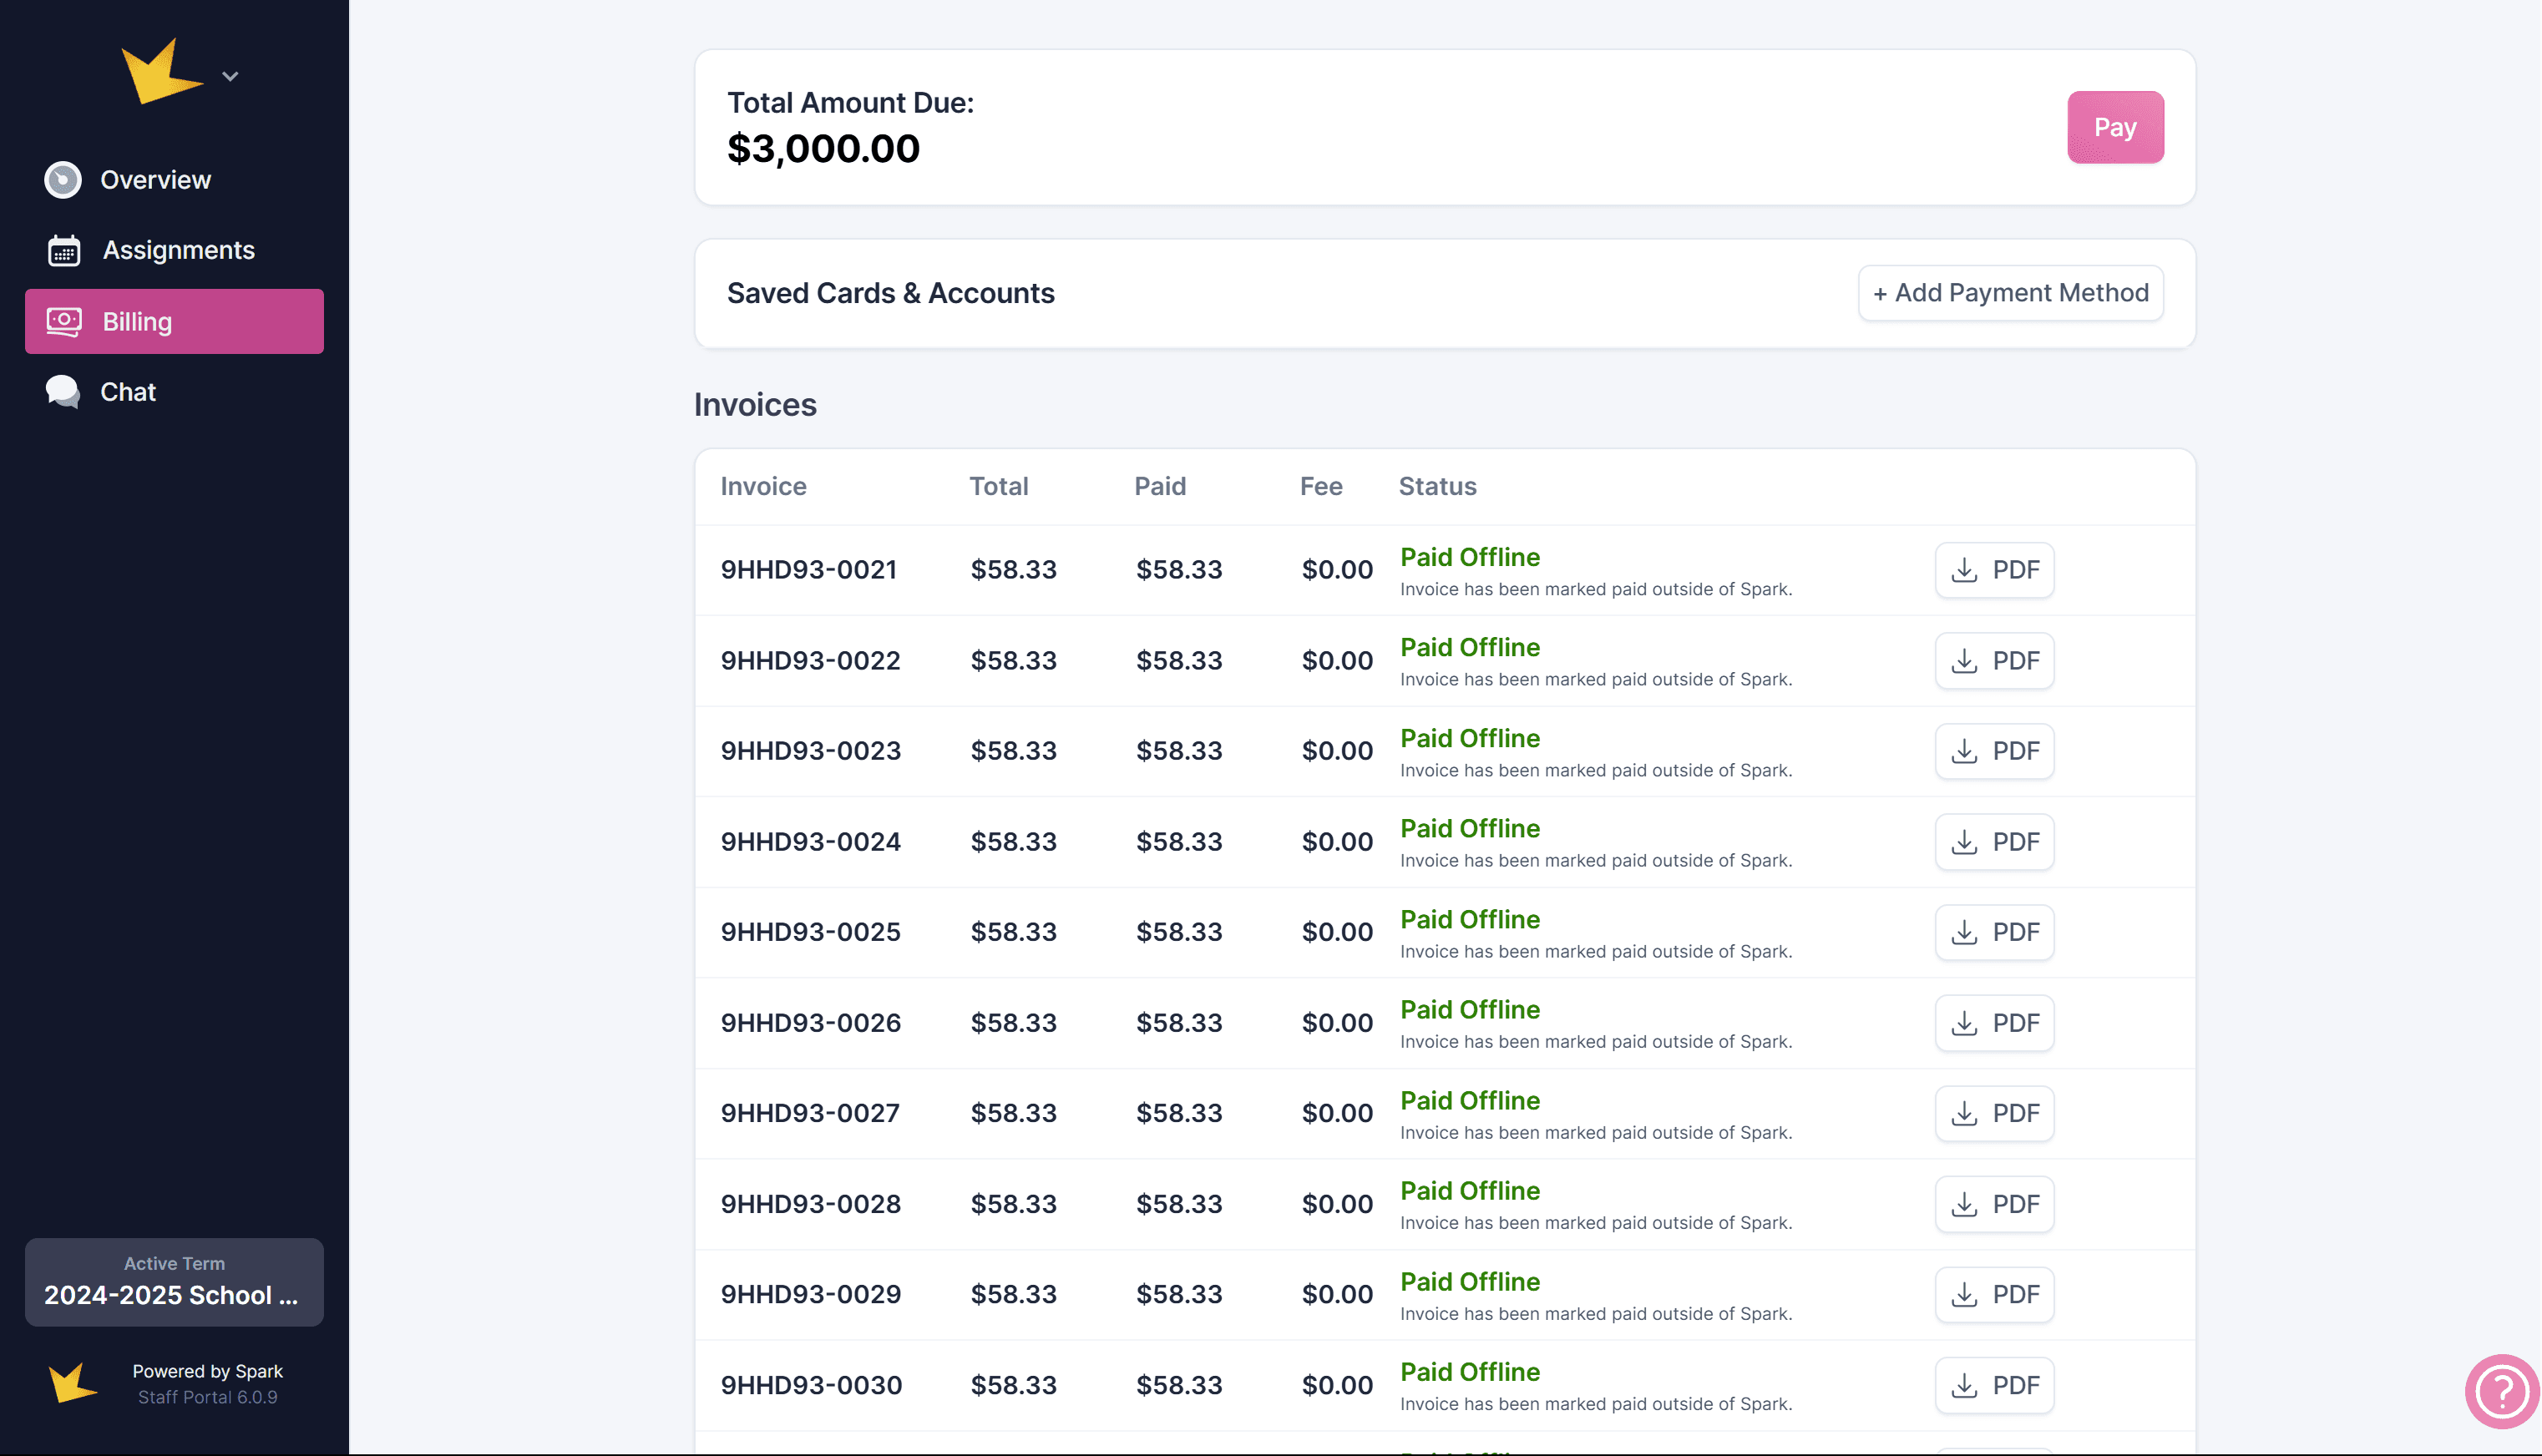Click the Billing cash icon in sidebar
The height and width of the screenshot is (1456, 2542).
tap(64, 322)
